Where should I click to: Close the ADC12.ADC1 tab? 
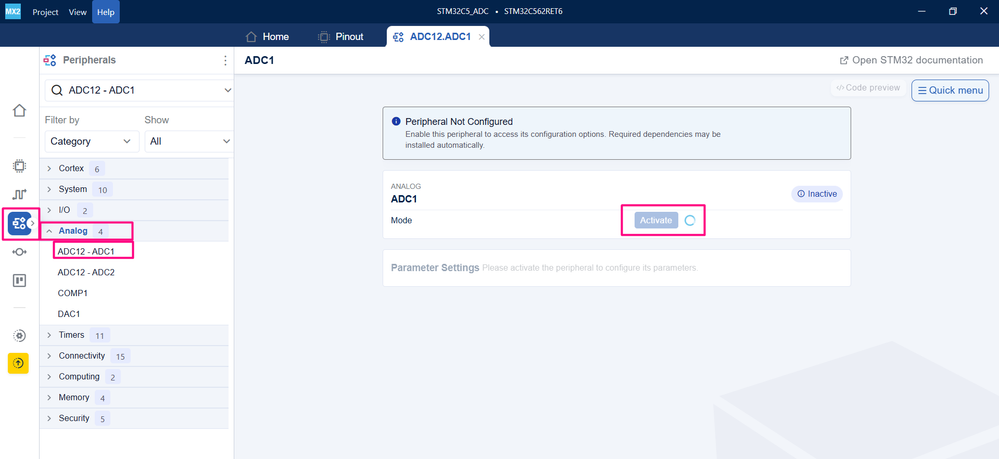(482, 37)
